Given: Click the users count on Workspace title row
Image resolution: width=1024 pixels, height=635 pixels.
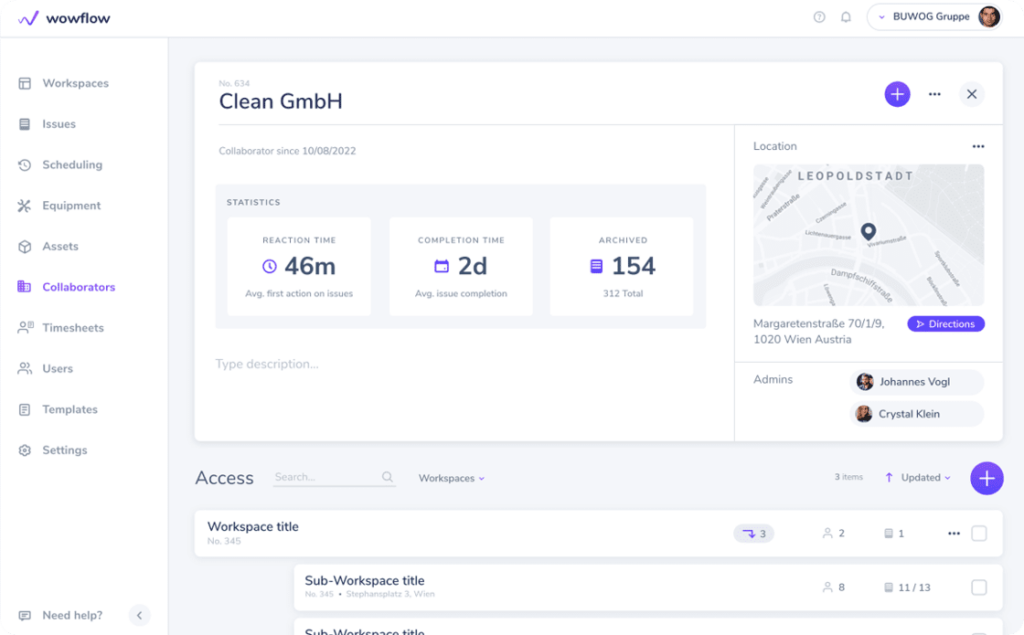Looking at the screenshot, I should pos(833,534).
